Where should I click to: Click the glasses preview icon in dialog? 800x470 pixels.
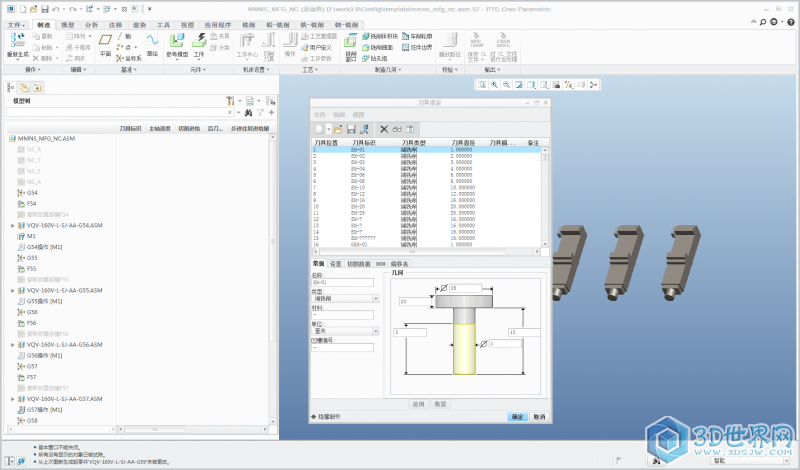(x=397, y=129)
